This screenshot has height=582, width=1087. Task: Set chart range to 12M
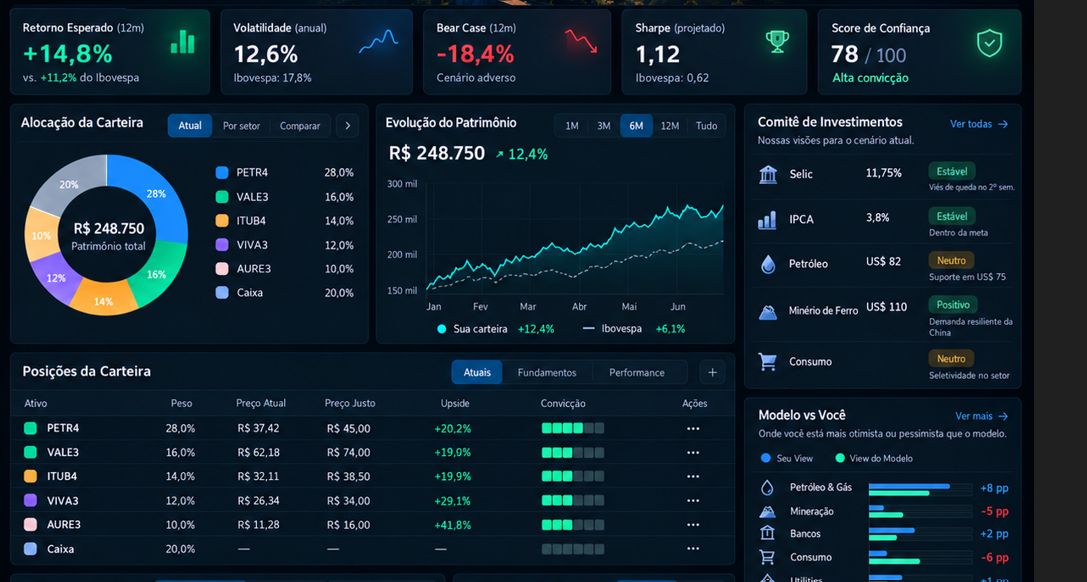click(670, 126)
